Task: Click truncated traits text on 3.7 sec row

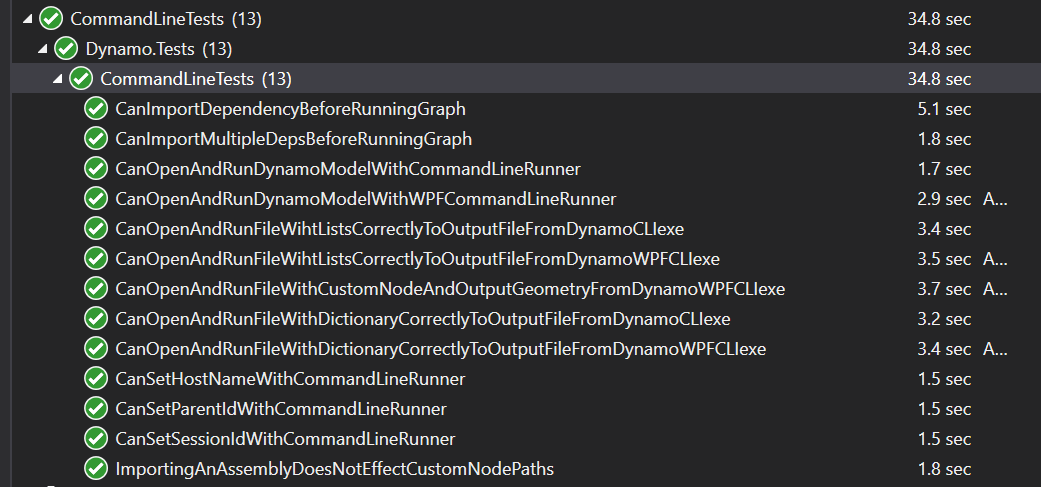Action: tap(995, 289)
